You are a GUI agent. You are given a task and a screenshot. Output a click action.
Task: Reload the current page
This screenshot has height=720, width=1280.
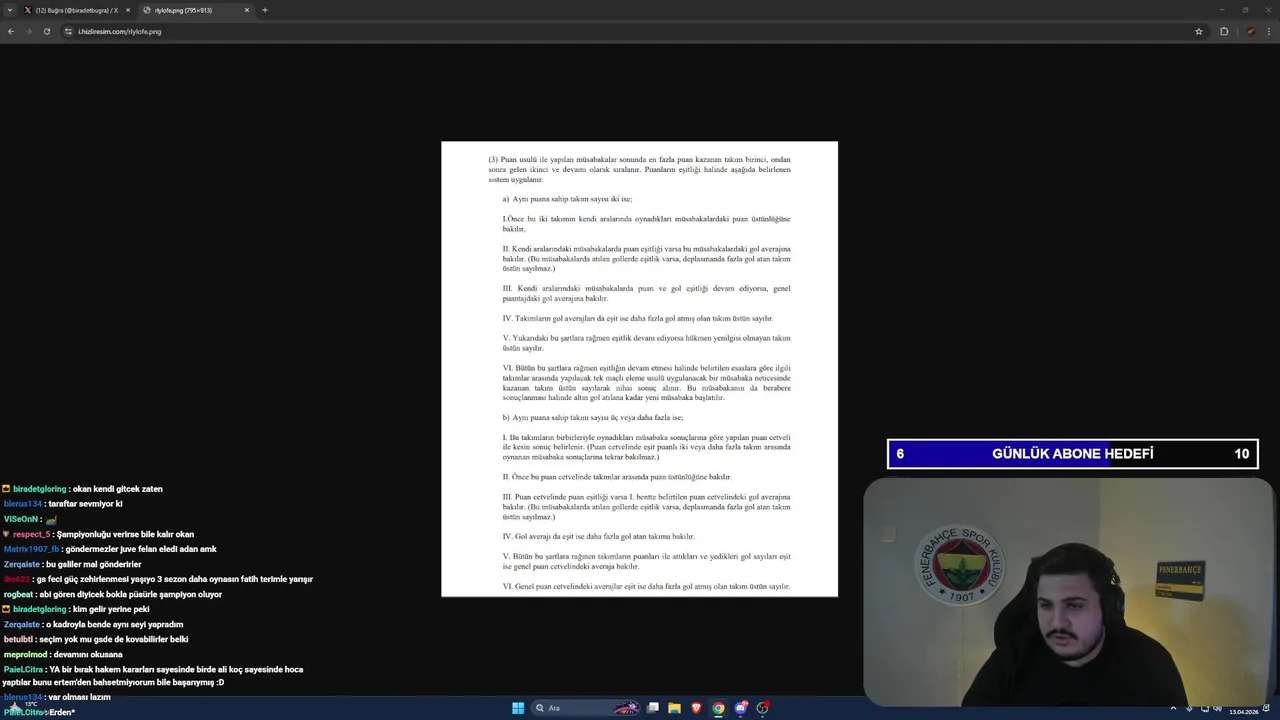tap(46, 31)
